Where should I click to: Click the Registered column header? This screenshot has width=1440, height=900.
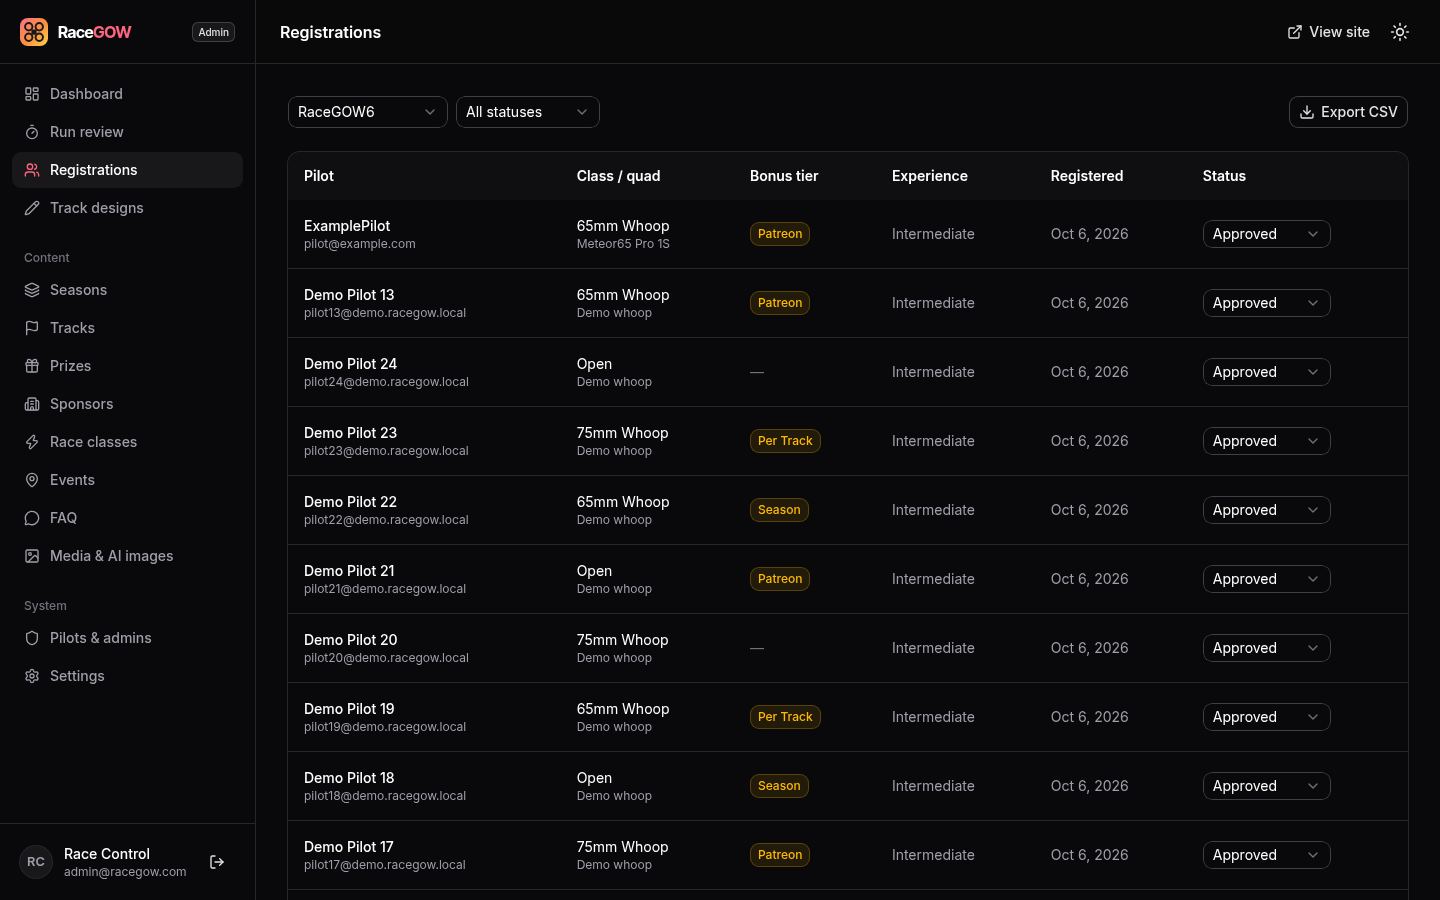tap(1087, 176)
